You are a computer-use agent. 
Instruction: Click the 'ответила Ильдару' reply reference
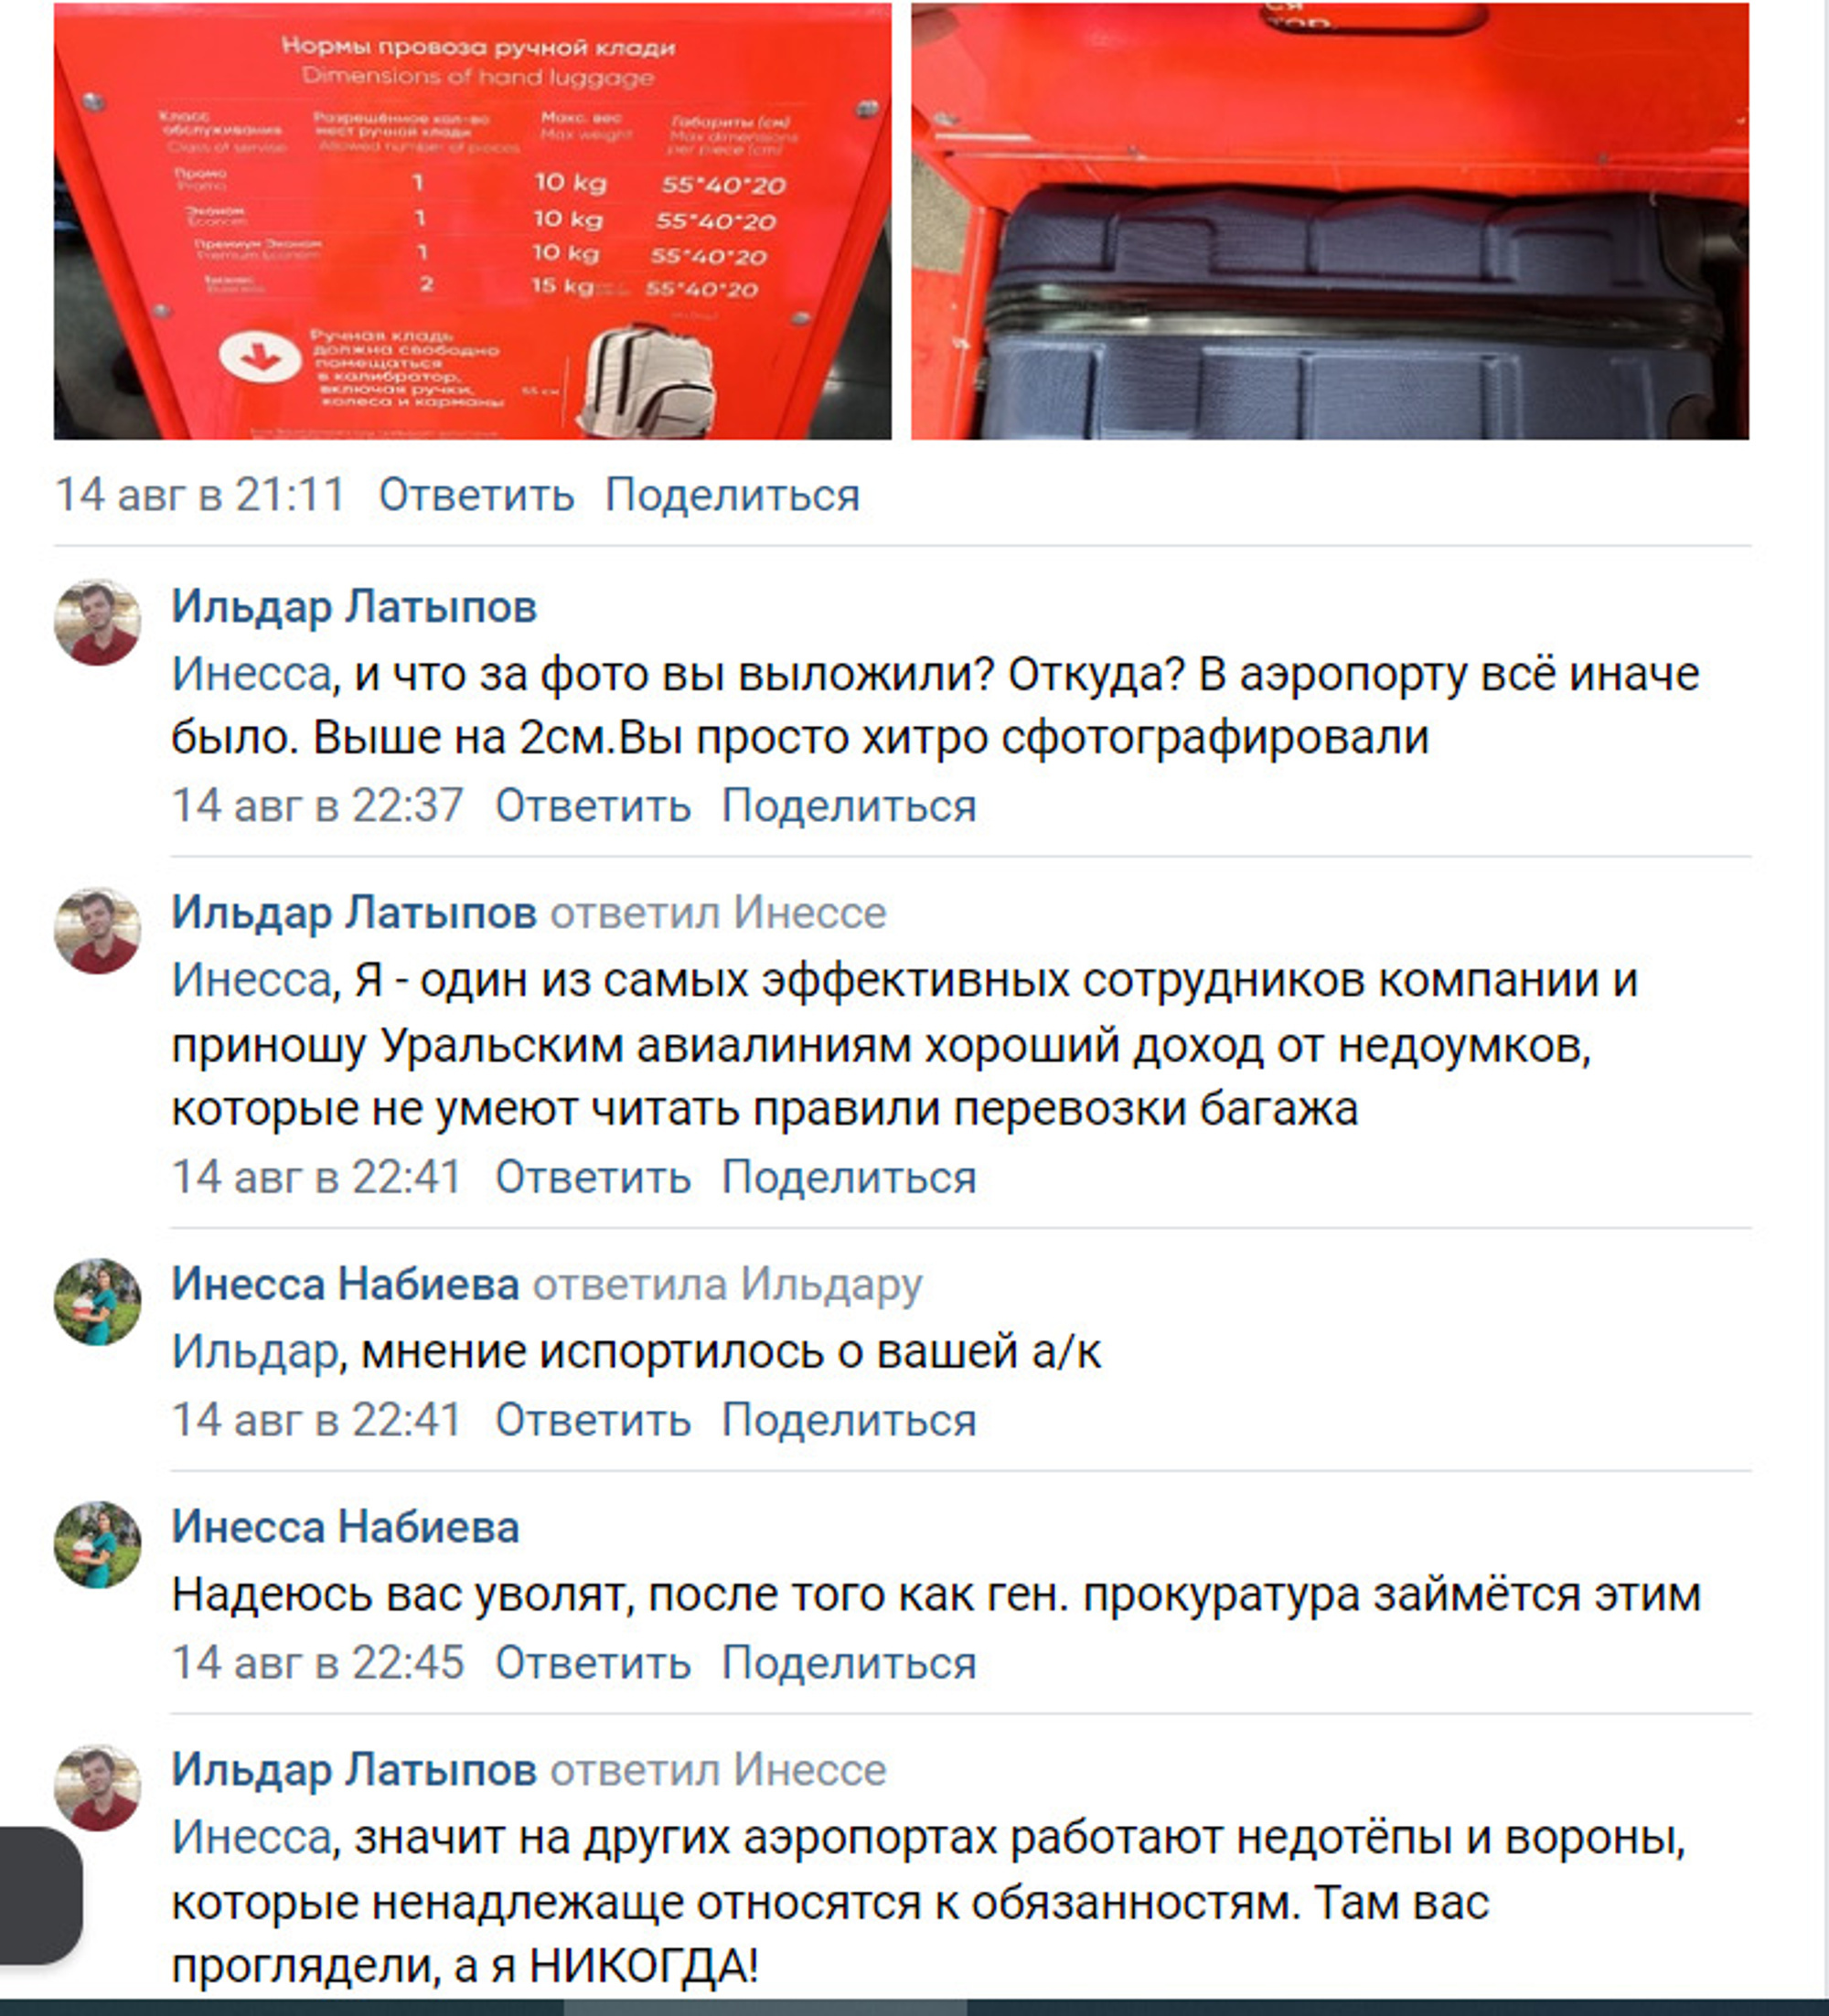[727, 1285]
